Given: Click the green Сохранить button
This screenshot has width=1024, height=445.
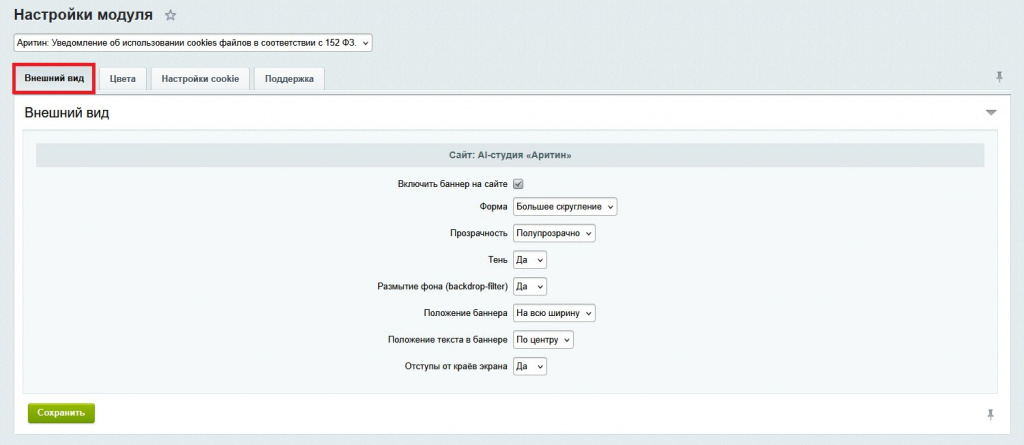Looking at the screenshot, I should click(61, 413).
